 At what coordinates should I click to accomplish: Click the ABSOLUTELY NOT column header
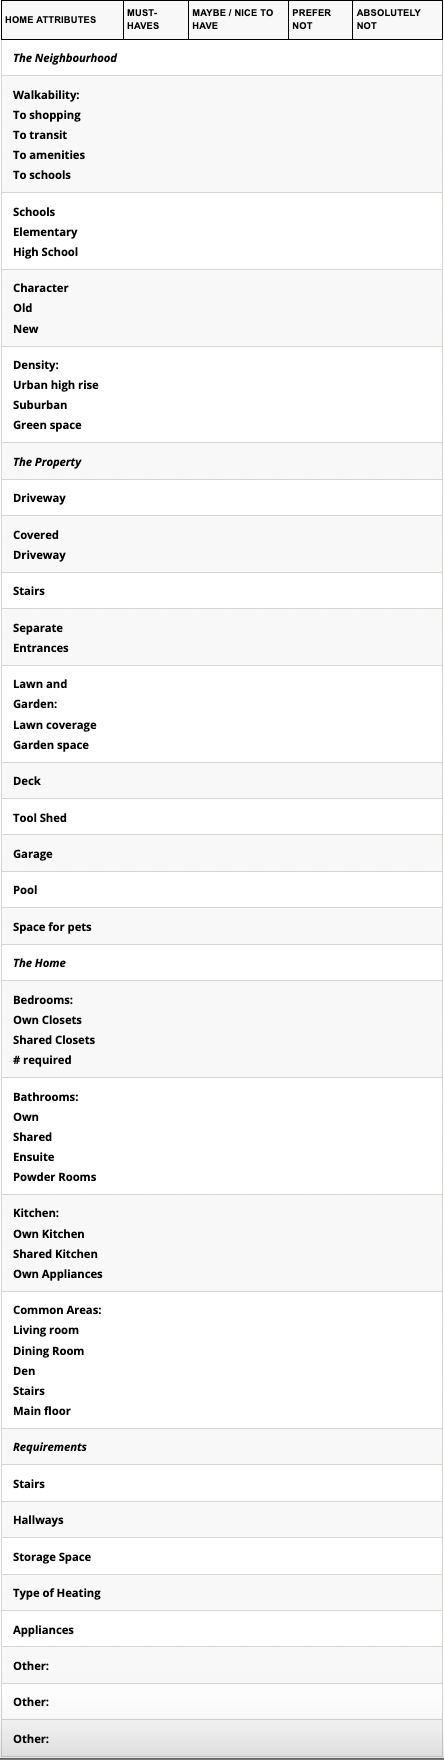(397, 19)
